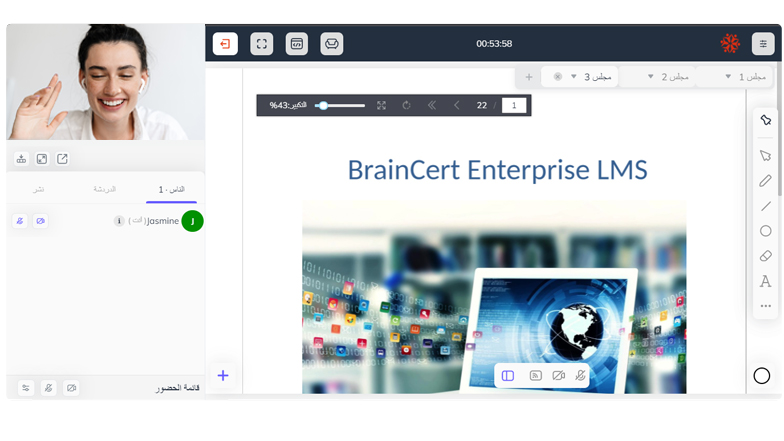784x441 pixels.
Task: Open top-right settings sliders button
Action: pos(763,44)
